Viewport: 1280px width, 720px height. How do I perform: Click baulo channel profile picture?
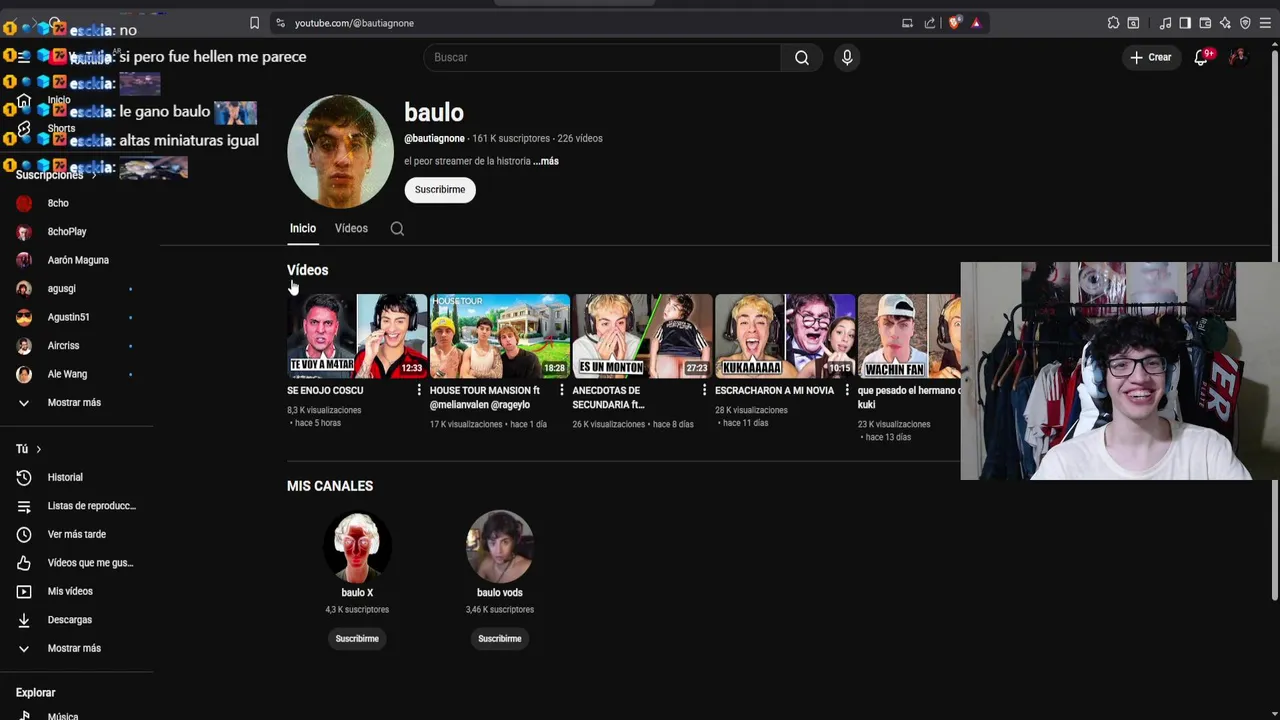[340, 151]
